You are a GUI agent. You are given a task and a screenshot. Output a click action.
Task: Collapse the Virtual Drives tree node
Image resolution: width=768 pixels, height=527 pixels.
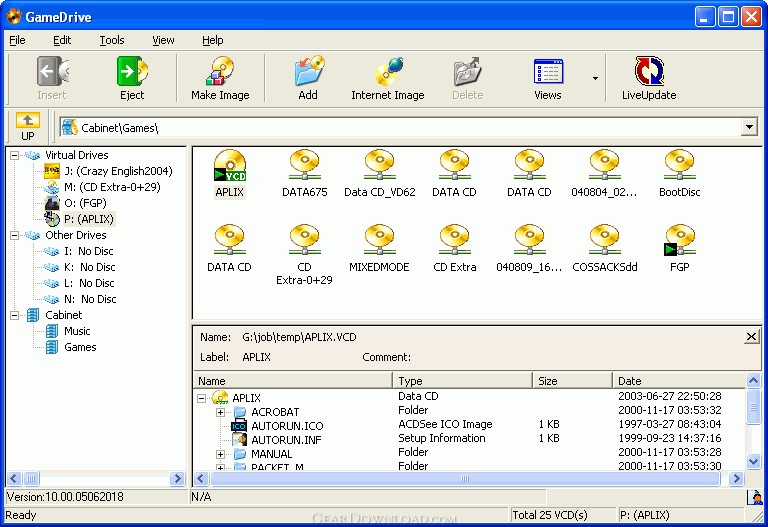coord(15,155)
